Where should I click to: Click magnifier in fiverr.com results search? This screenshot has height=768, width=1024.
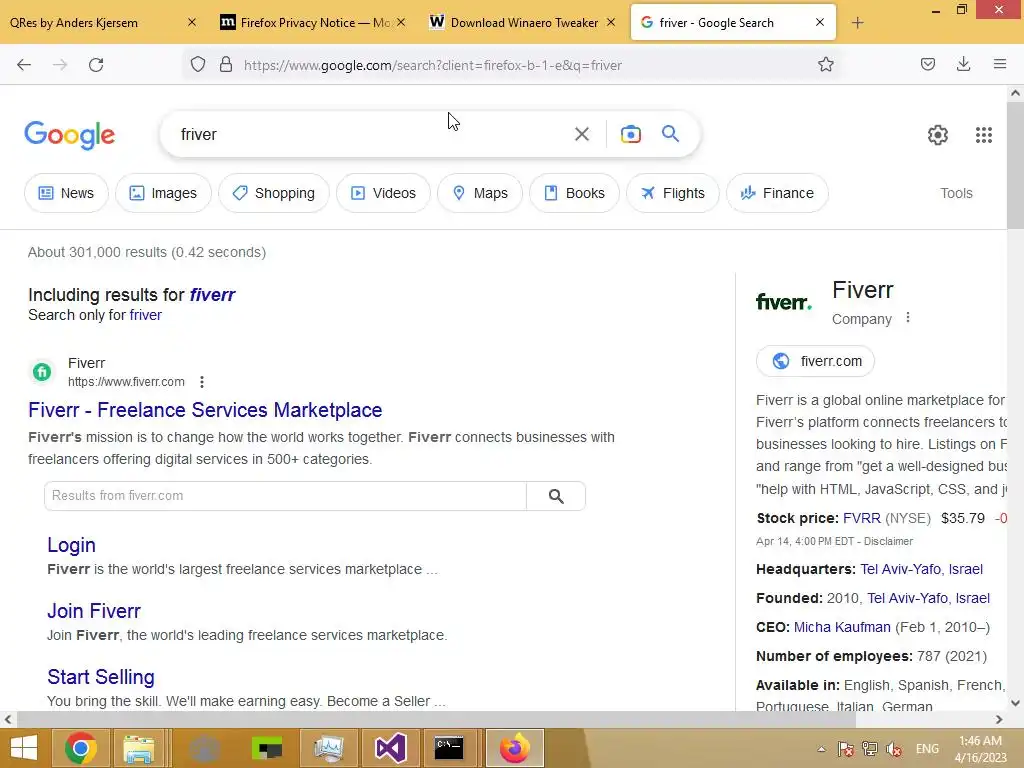[x=556, y=496]
